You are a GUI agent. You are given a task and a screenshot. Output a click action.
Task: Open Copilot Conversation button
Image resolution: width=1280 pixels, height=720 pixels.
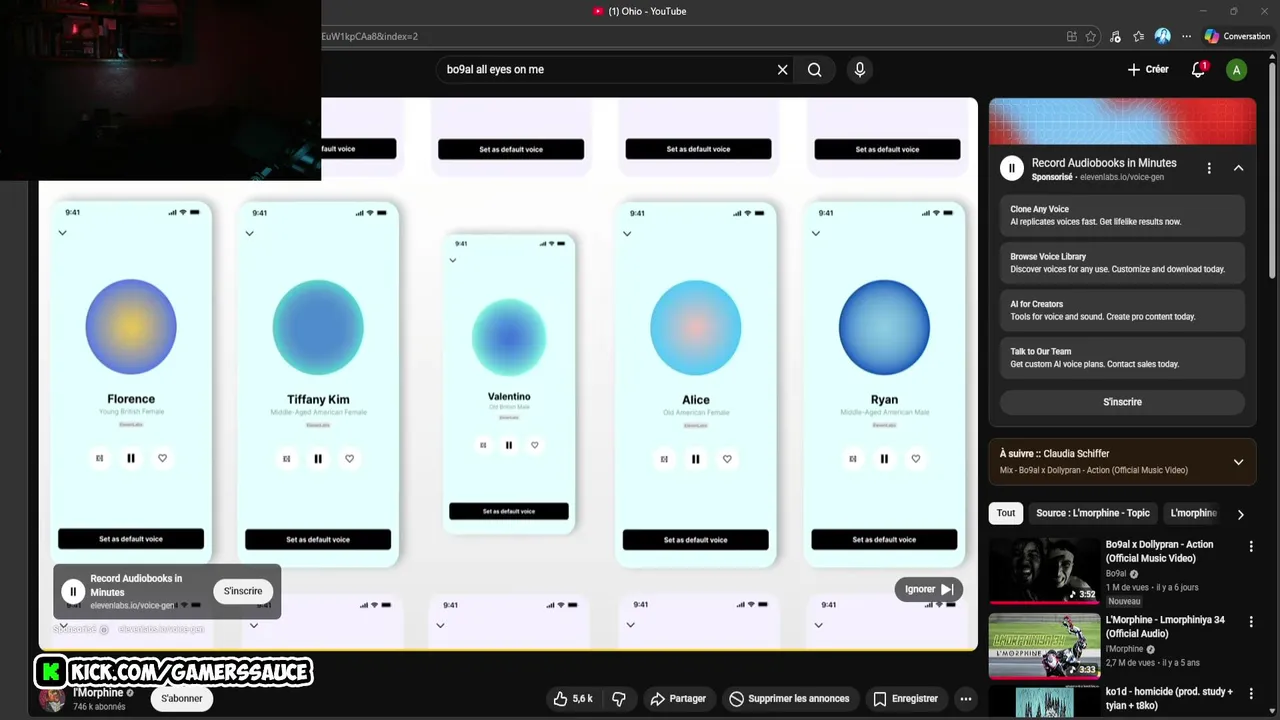click(1237, 36)
